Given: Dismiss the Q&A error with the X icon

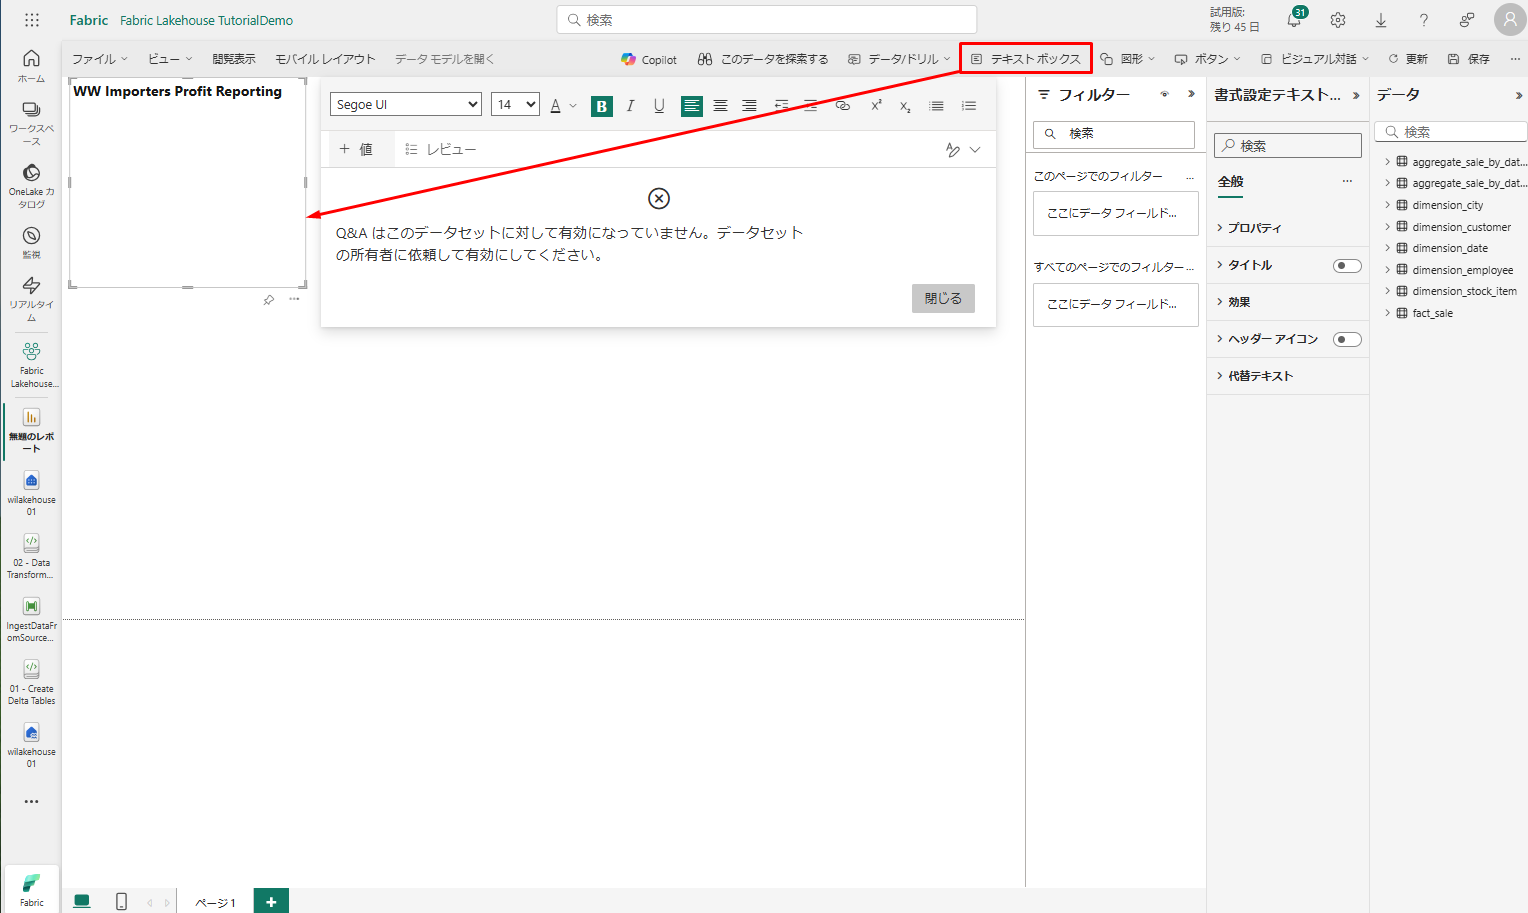Looking at the screenshot, I should point(659,198).
